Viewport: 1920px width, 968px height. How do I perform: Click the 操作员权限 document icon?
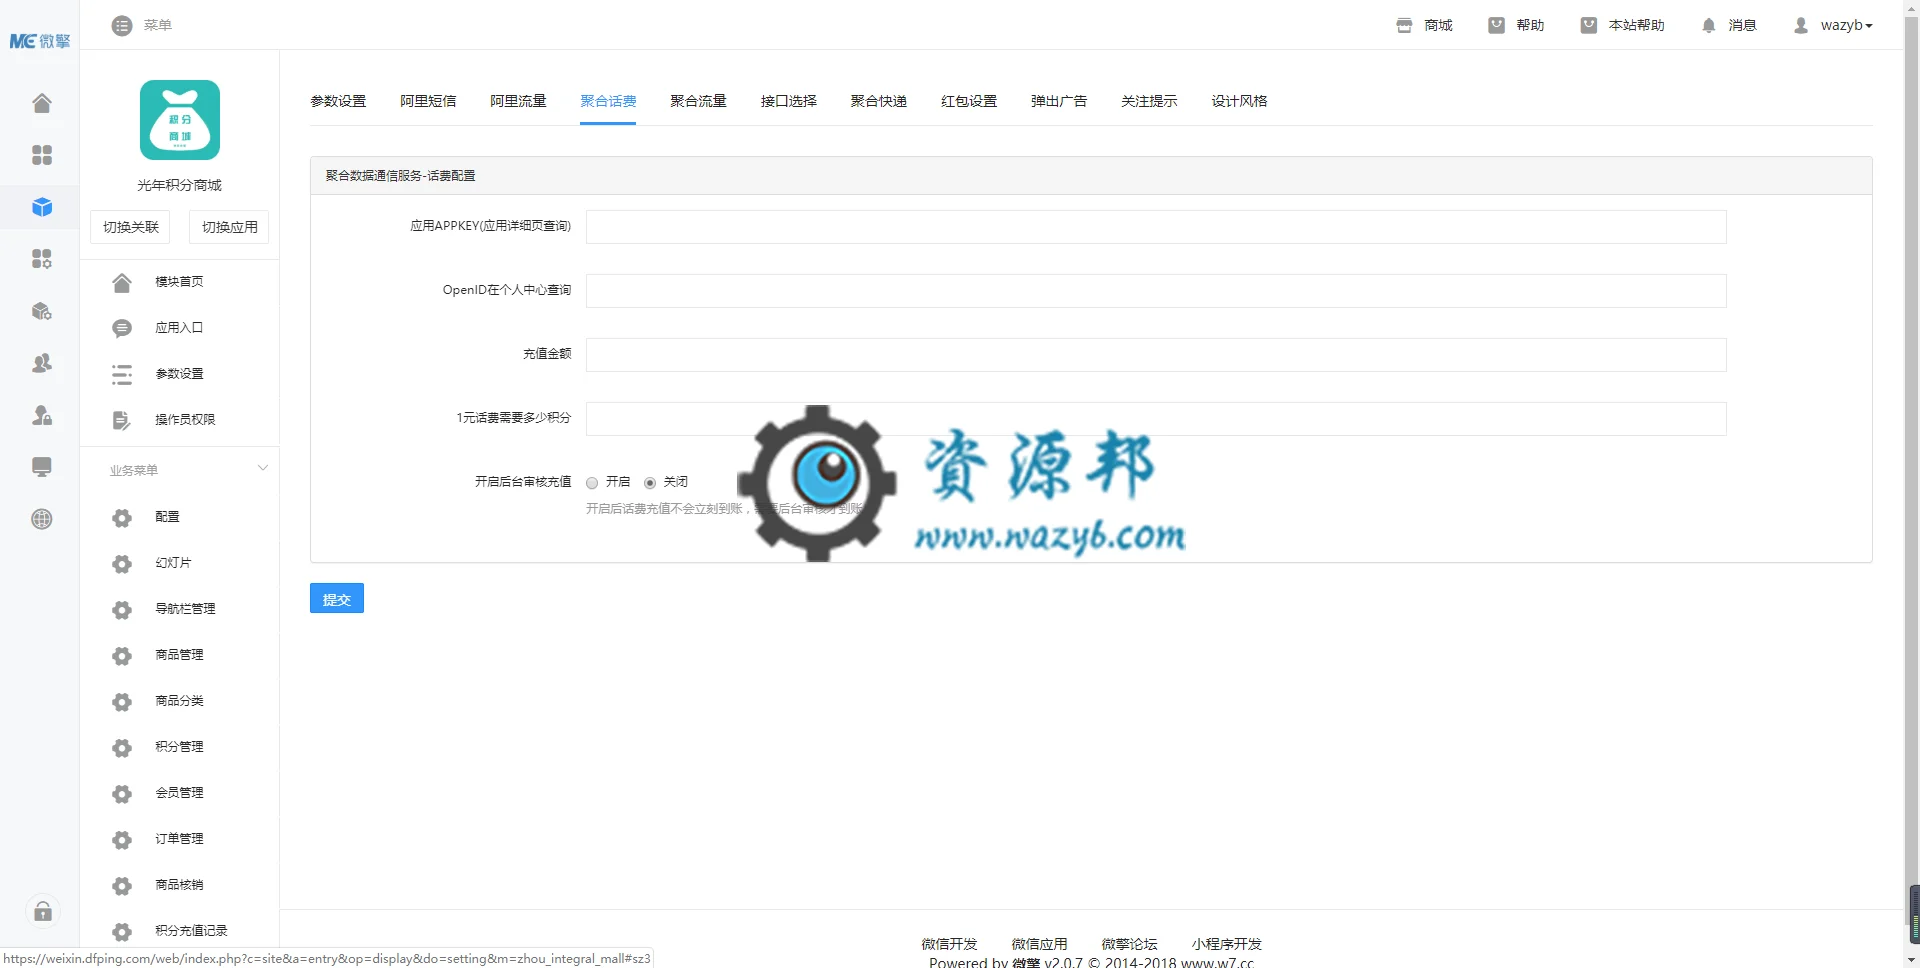pyautogui.click(x=122, y=420)
